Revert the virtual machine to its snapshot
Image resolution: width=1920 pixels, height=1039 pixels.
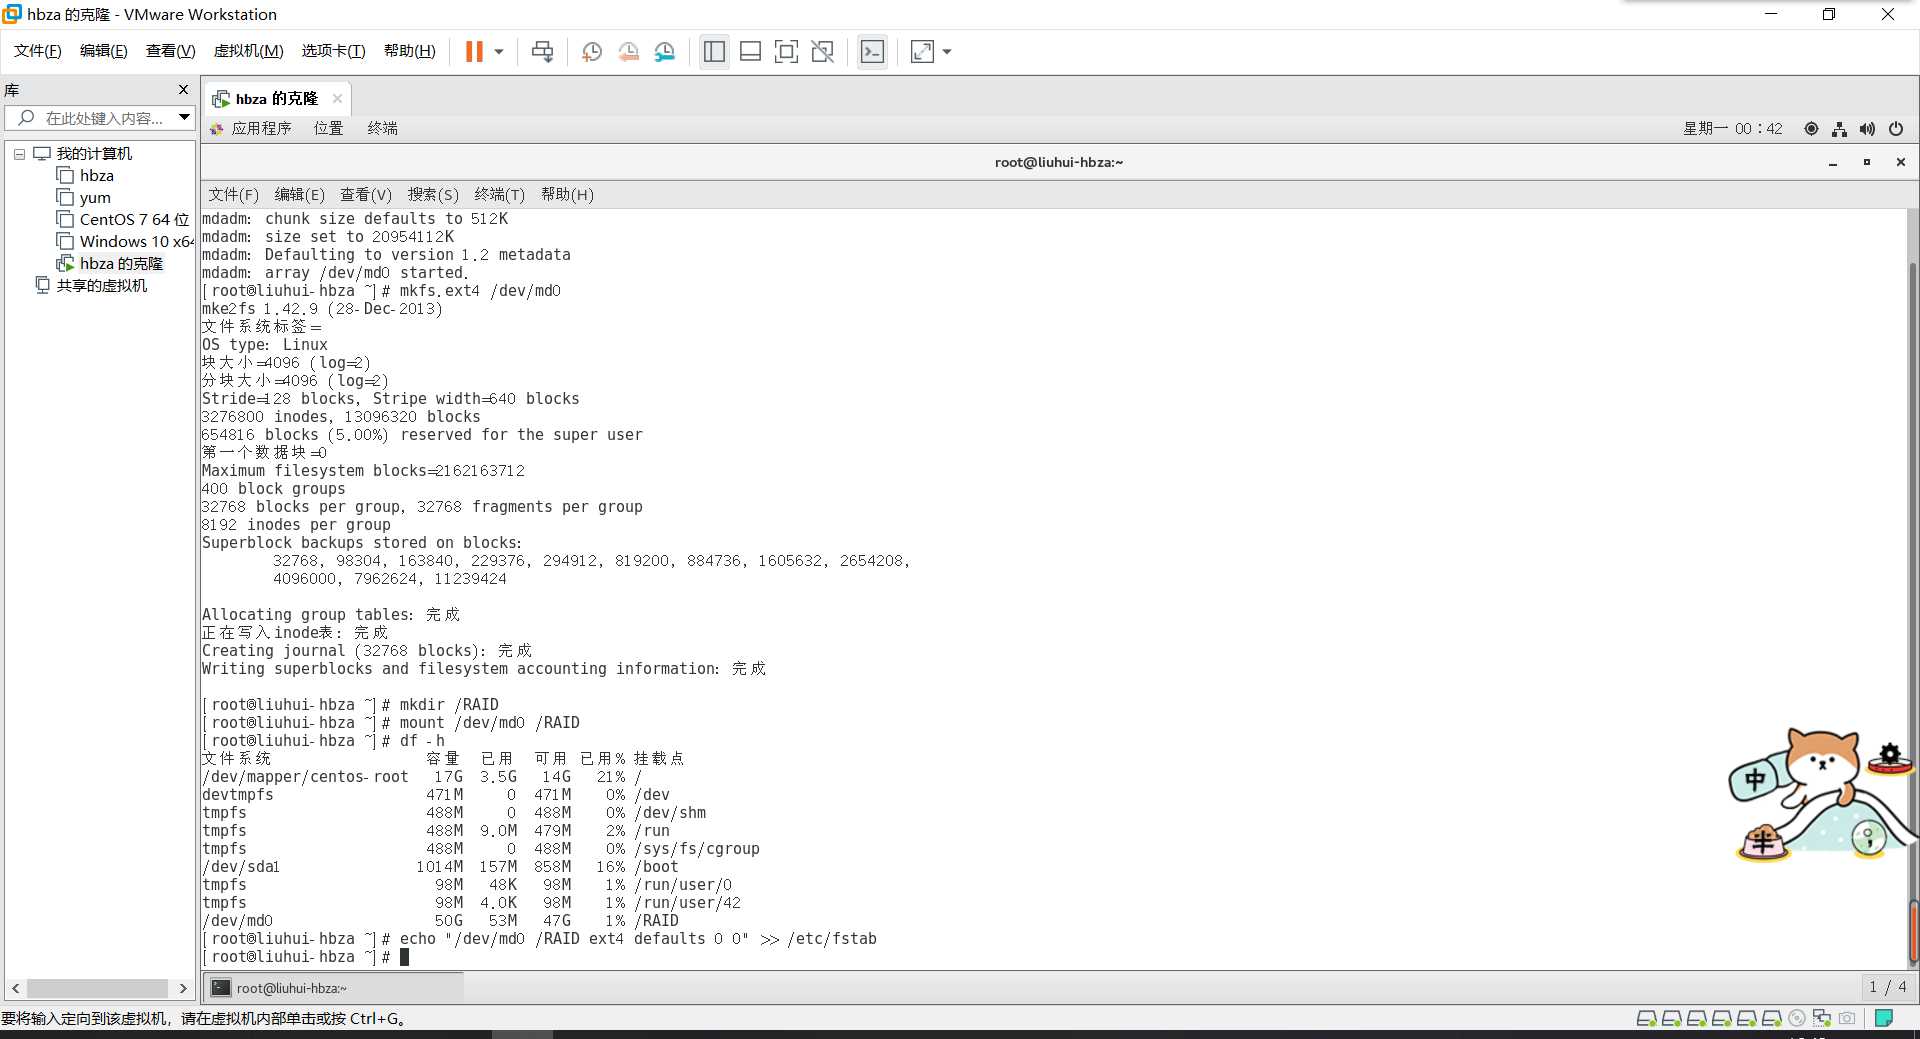628,51
